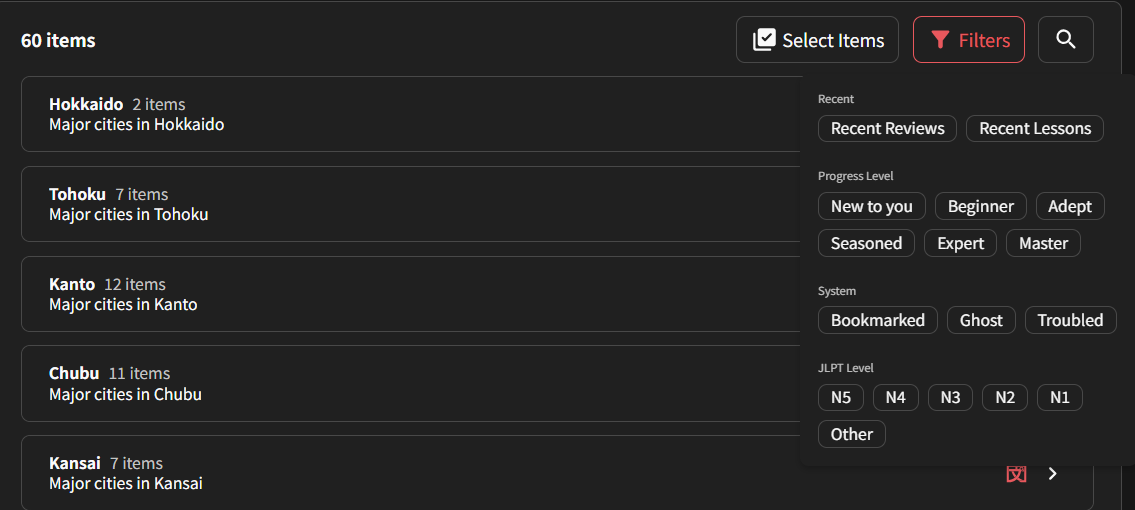Select the Other JLPT filter
Viewport: 1135px width, 510px height.
click(852, 434)
